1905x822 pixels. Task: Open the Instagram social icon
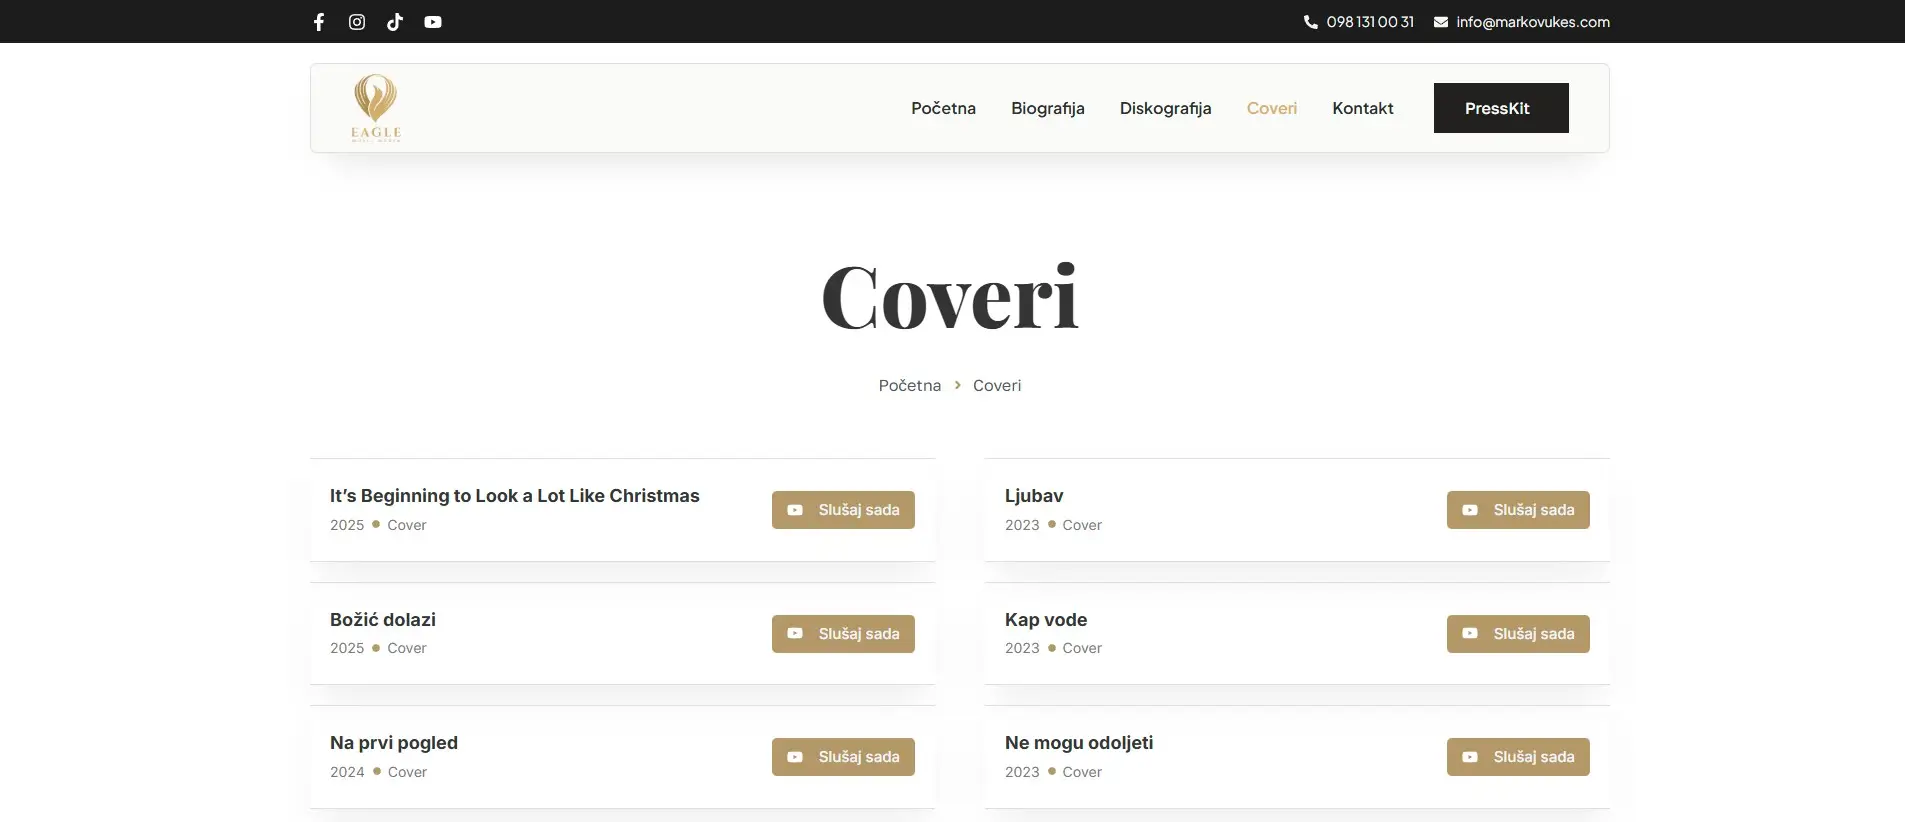[x=357, y=22]
